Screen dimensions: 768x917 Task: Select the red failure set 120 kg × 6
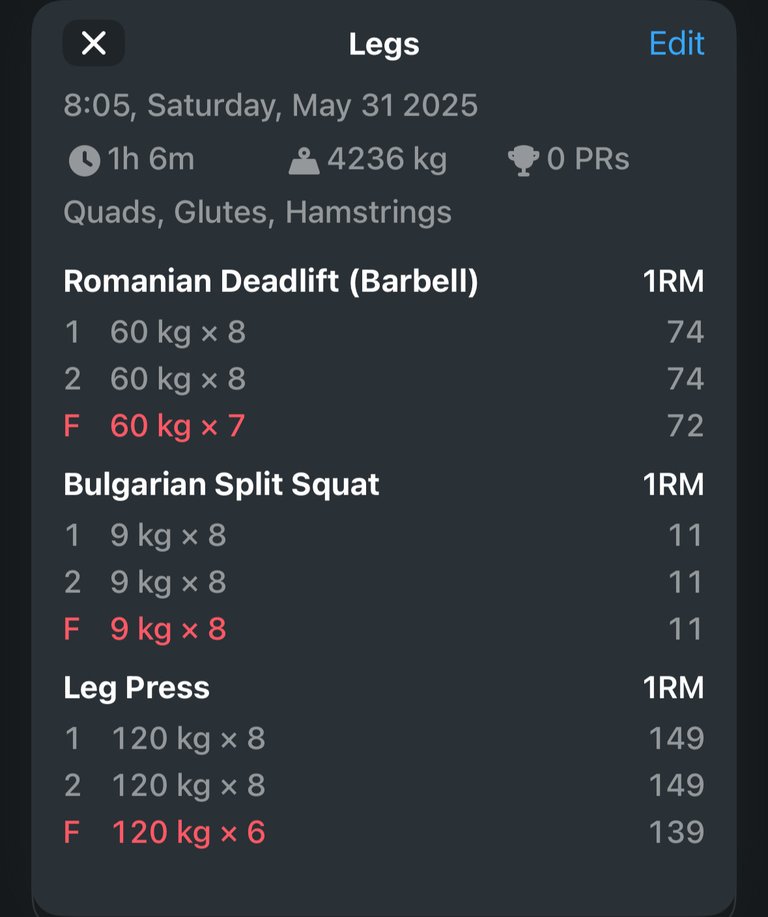click(x=384, y=832)
